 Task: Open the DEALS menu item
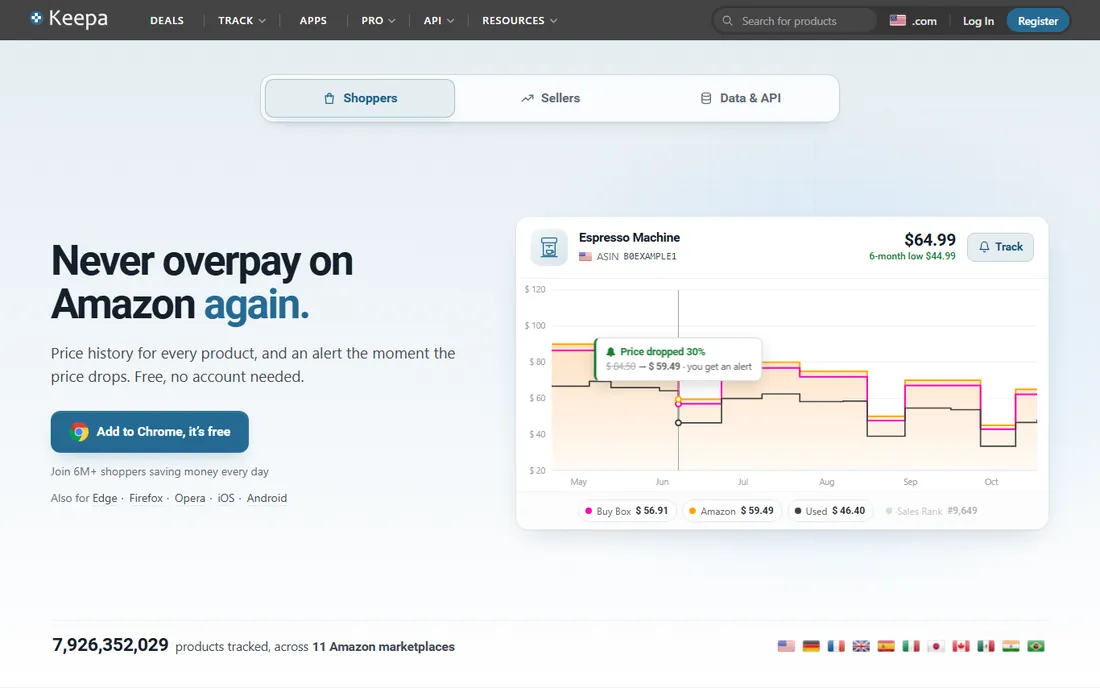click(167, 20)
